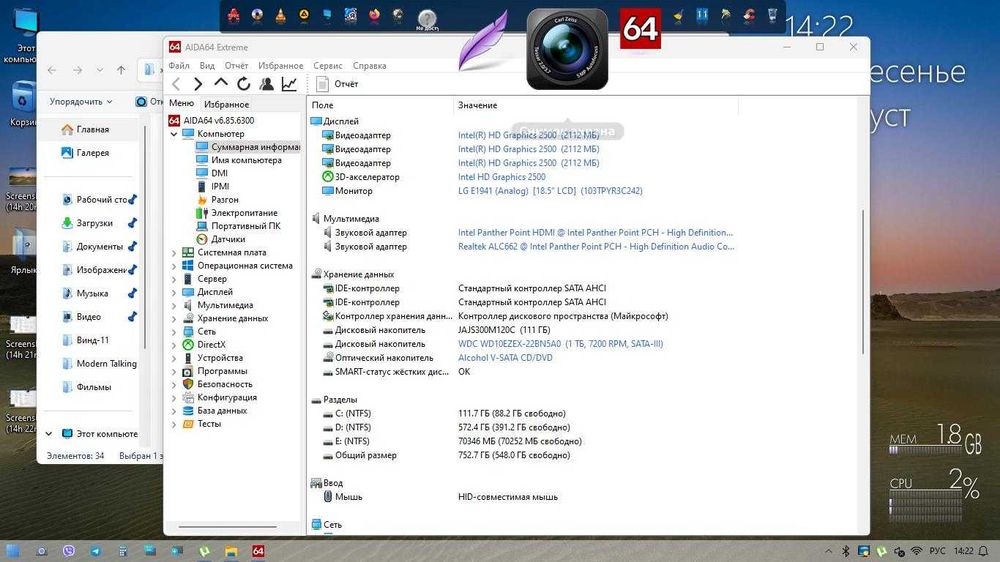1000x562 pixels.
Task: Go forward using AIDA64 right arrow button
Action: [198, 84]
